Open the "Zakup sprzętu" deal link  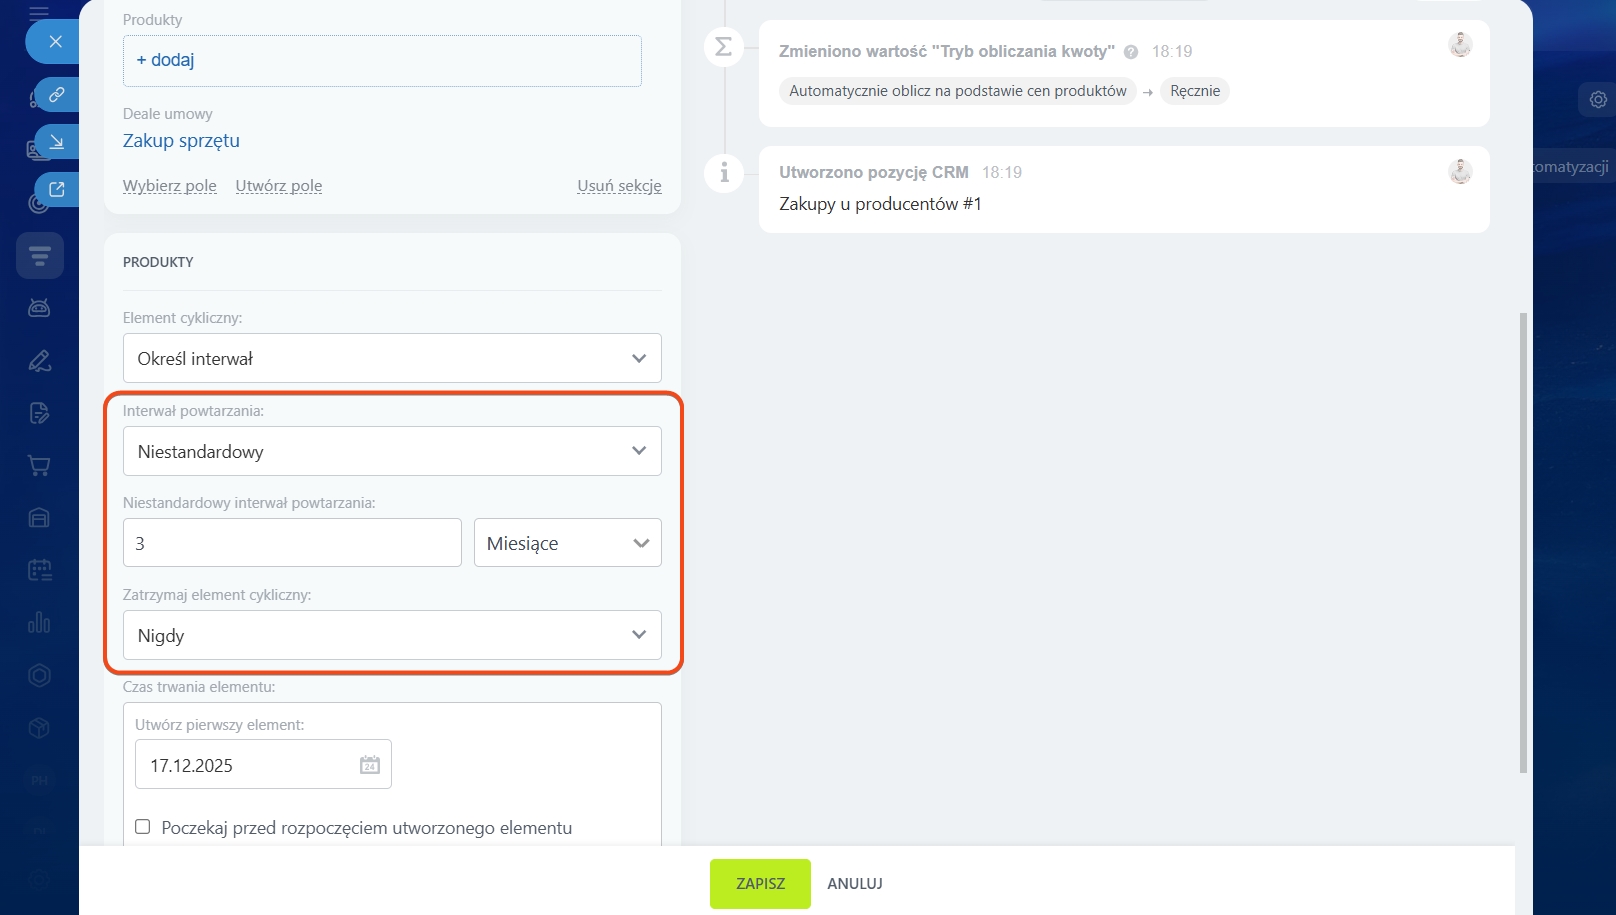[181, 141]
